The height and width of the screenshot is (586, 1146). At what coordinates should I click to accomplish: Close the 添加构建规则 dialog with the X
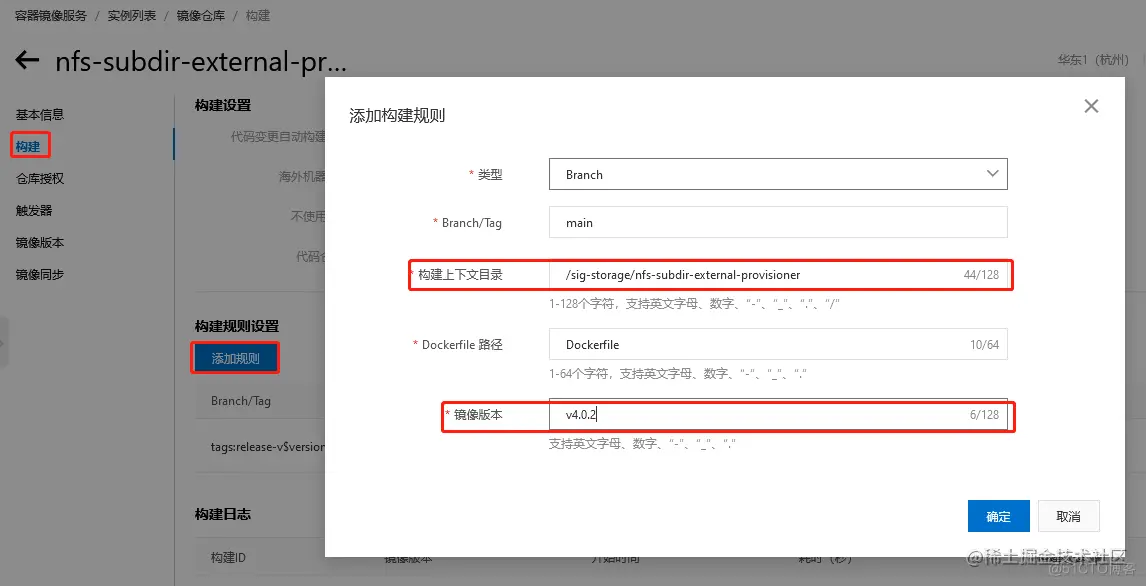point(1091,105)
